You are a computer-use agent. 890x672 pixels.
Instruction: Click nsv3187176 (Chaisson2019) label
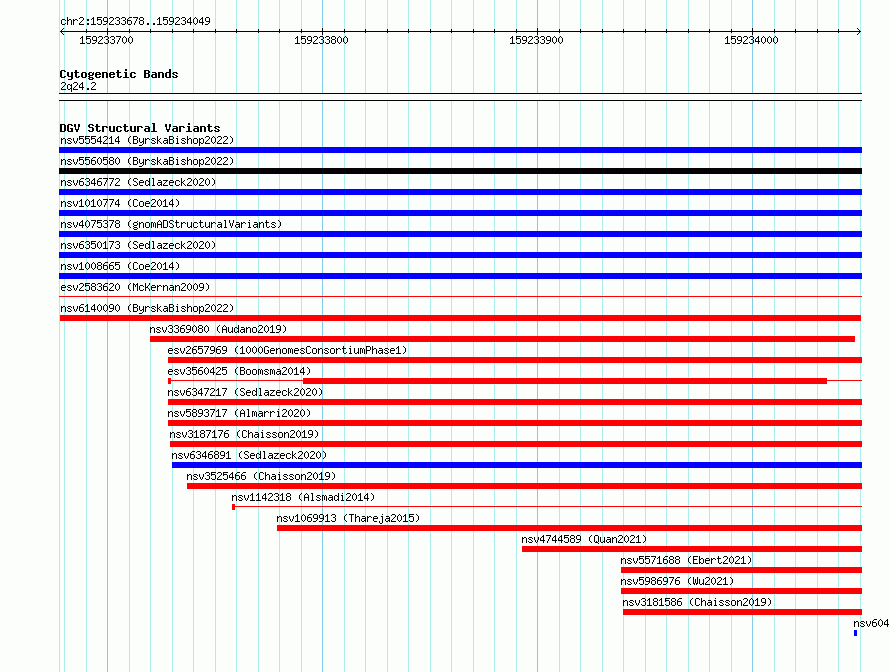coord(244,434)
